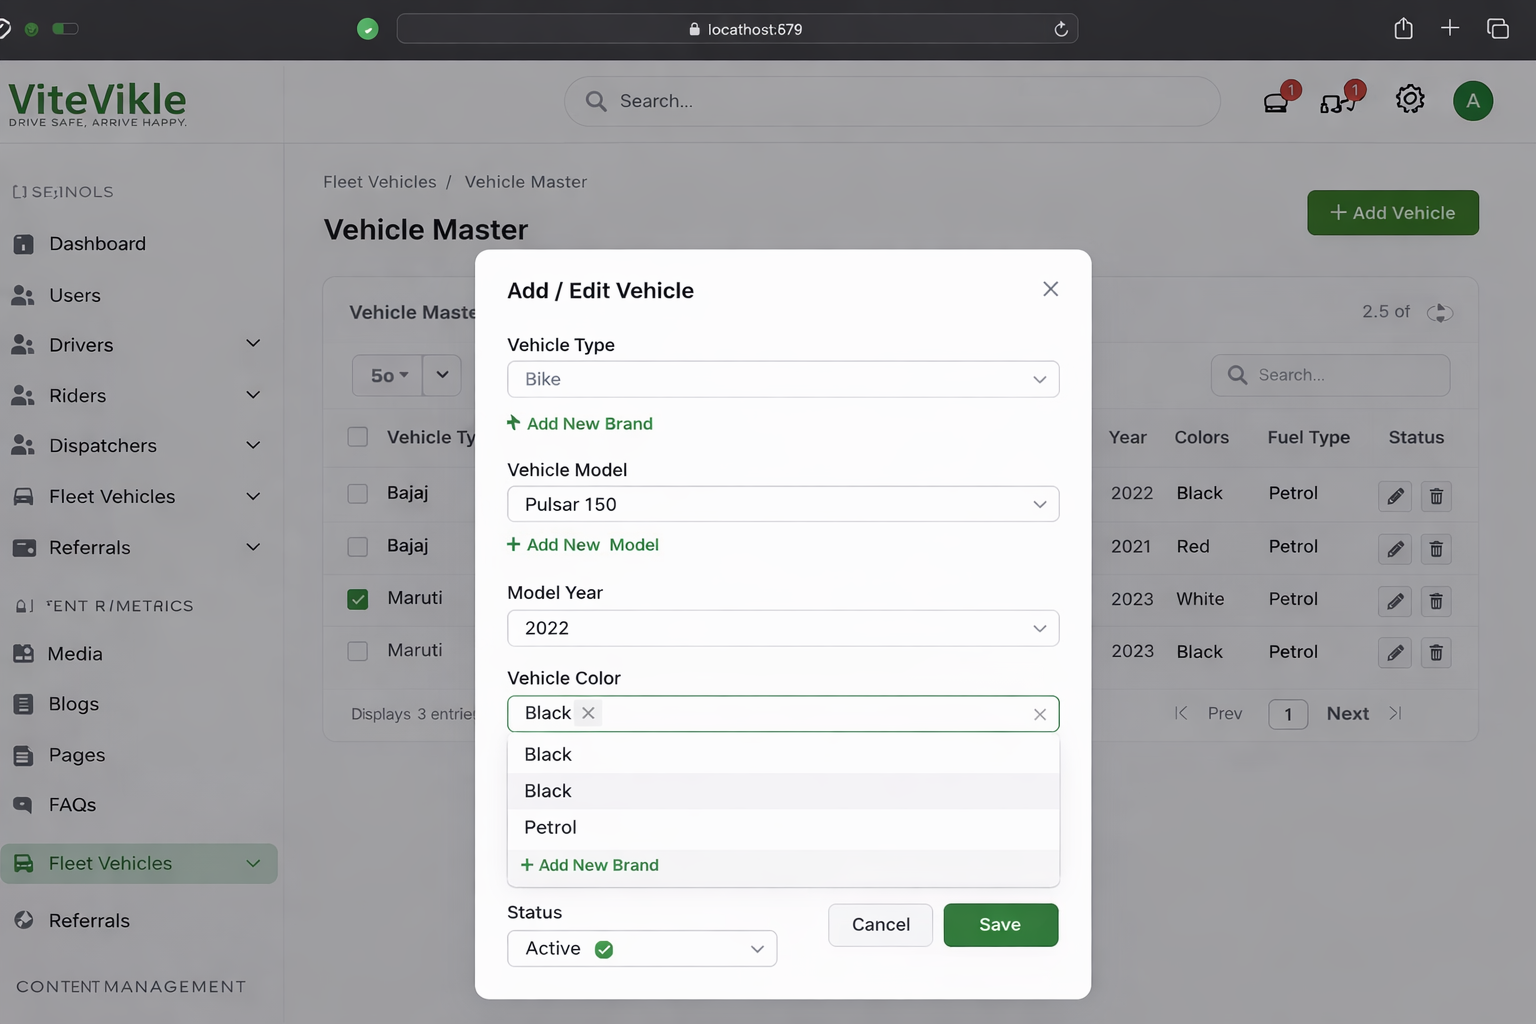Delete the Maruti 2023 White row
Screen dimensions: 1536x1024
pos(1436,601)
